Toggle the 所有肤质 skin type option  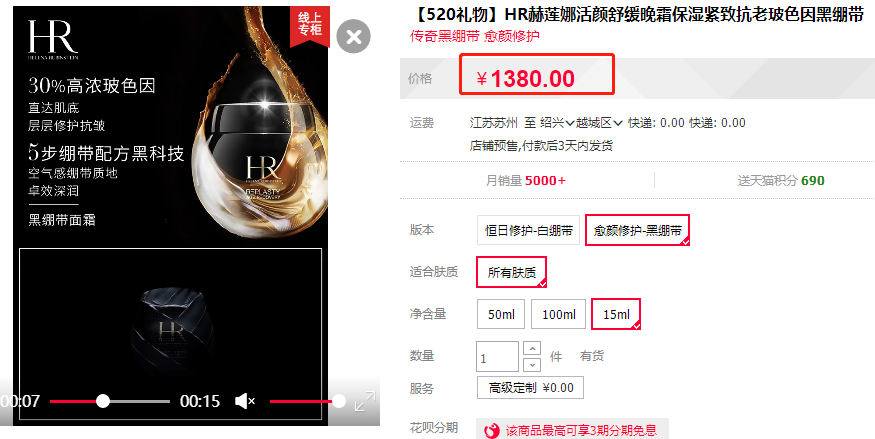tap(511, 272)
